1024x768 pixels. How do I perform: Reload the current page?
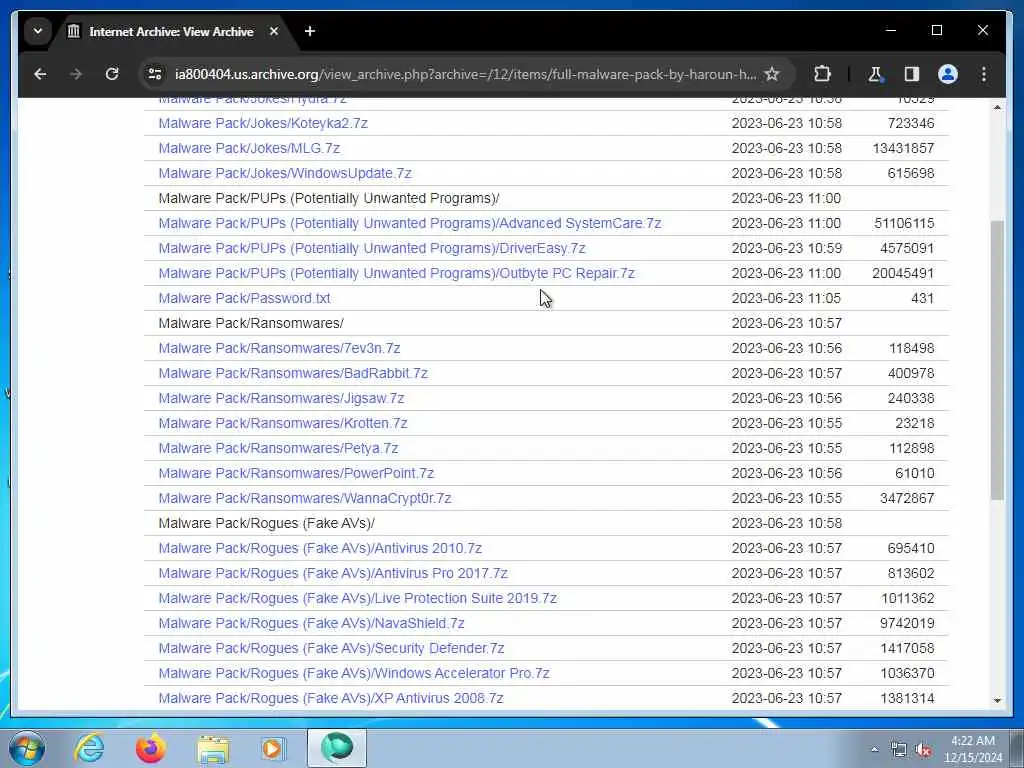(112, 74)
